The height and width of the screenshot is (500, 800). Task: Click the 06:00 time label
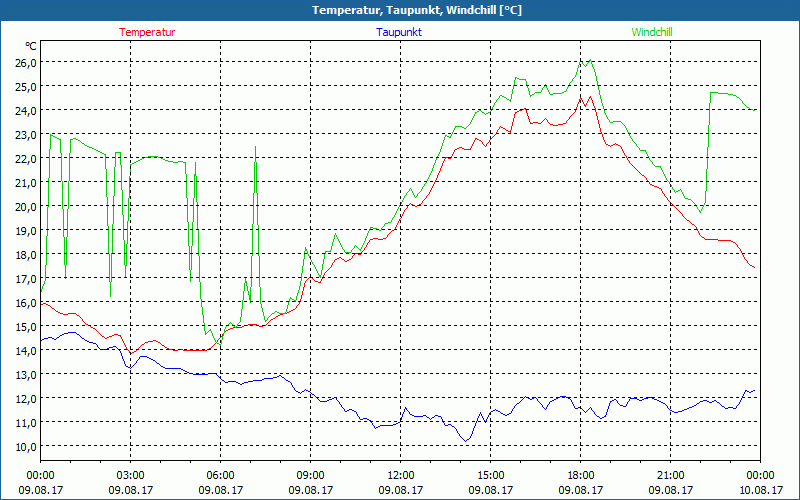pos(220,476)
